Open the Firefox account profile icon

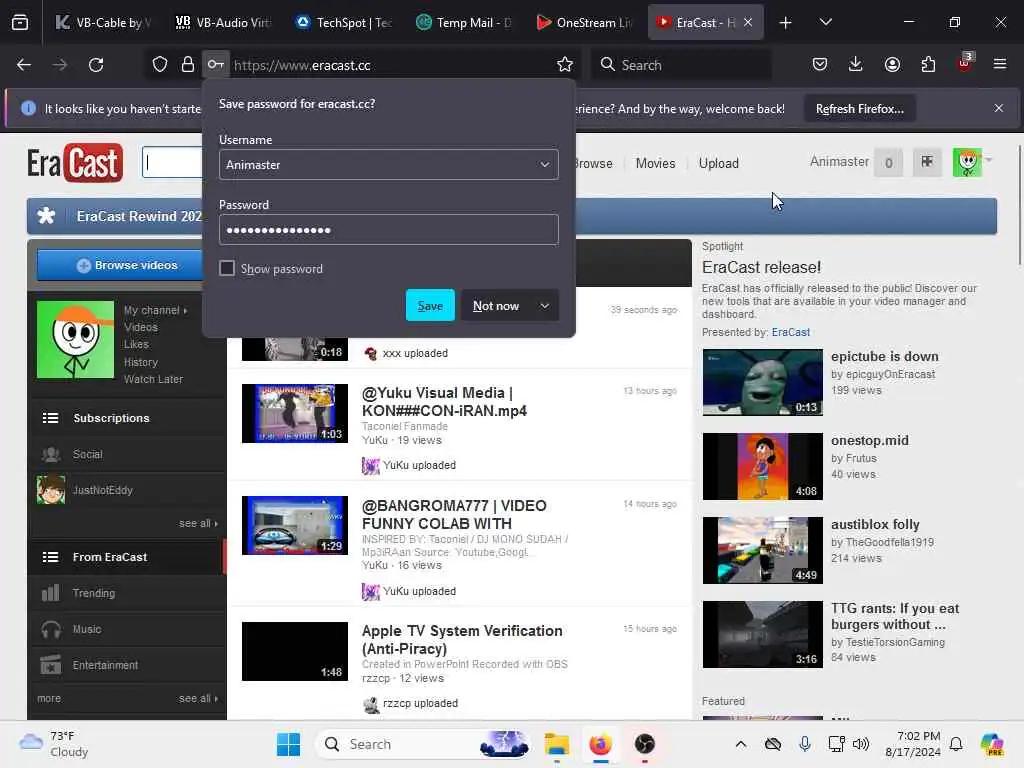coord(892,65)
